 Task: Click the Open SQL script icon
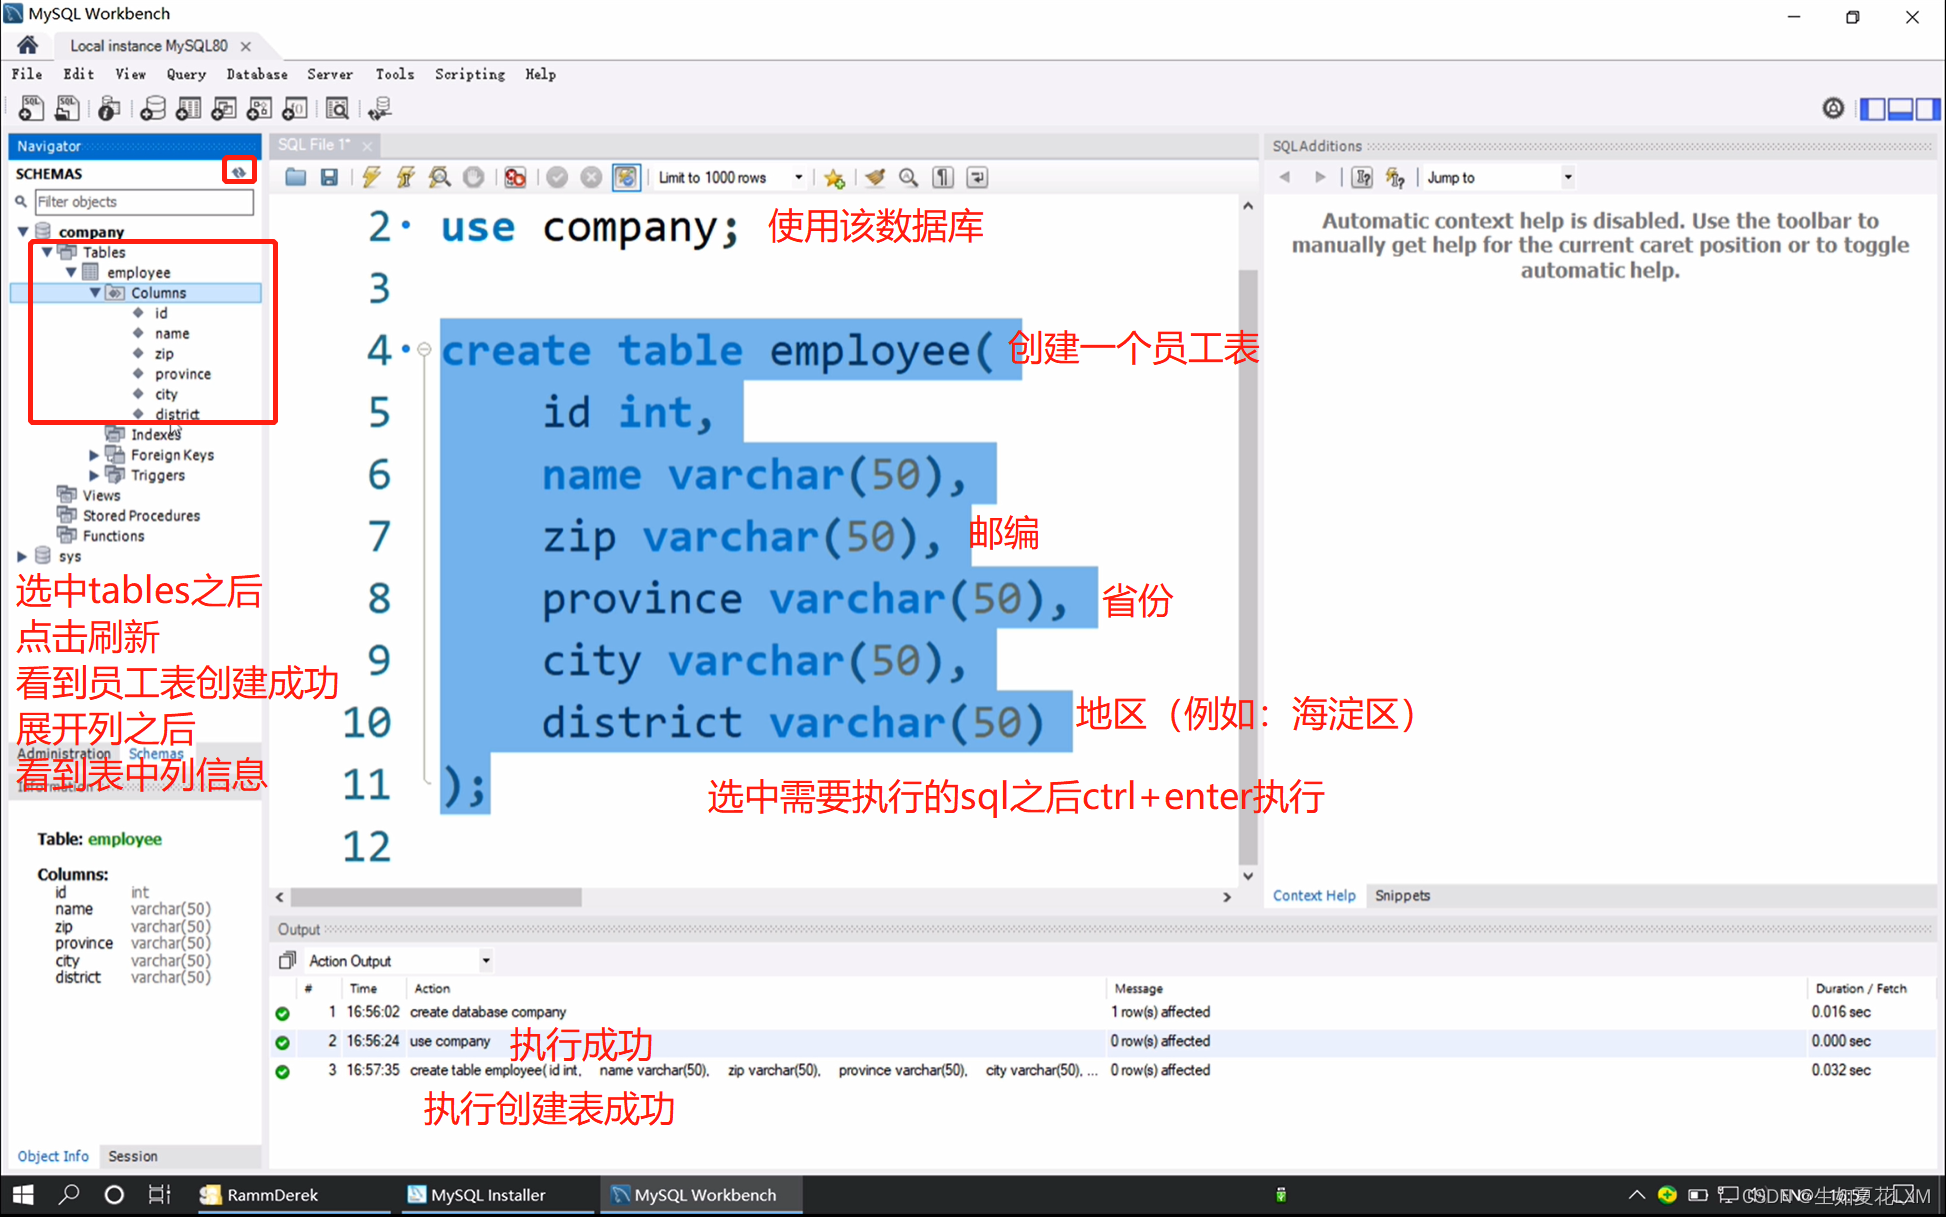293,178
